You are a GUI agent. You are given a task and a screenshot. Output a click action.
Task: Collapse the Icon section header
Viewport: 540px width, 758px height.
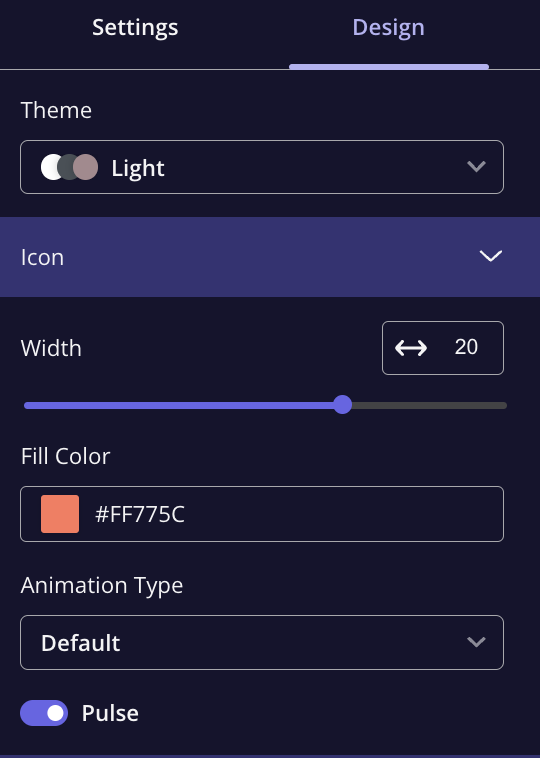(270, 257)
